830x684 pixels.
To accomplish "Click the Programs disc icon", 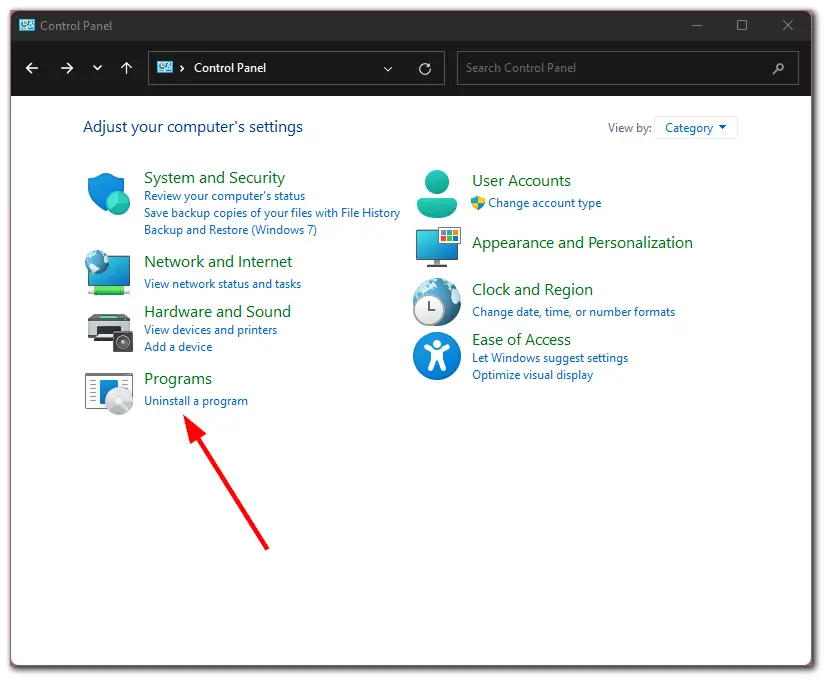I will click(109, 393).
